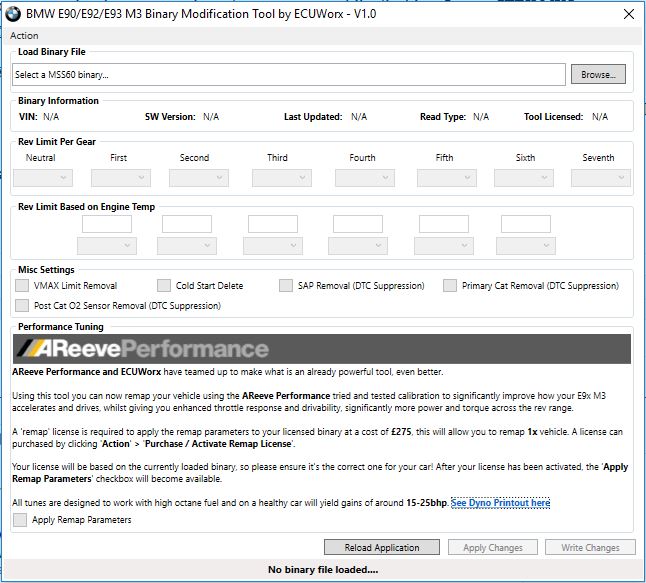The height and width of the screenshot is (583, 646).
Task: Click the £275 price text
Action: 401,431
